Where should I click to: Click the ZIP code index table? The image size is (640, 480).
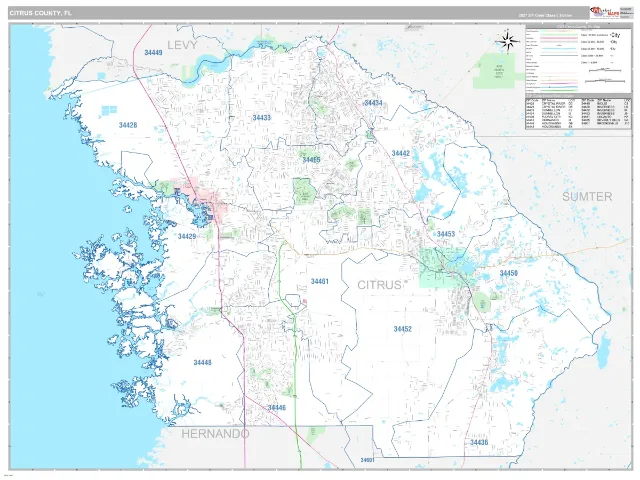pos(578,112)
